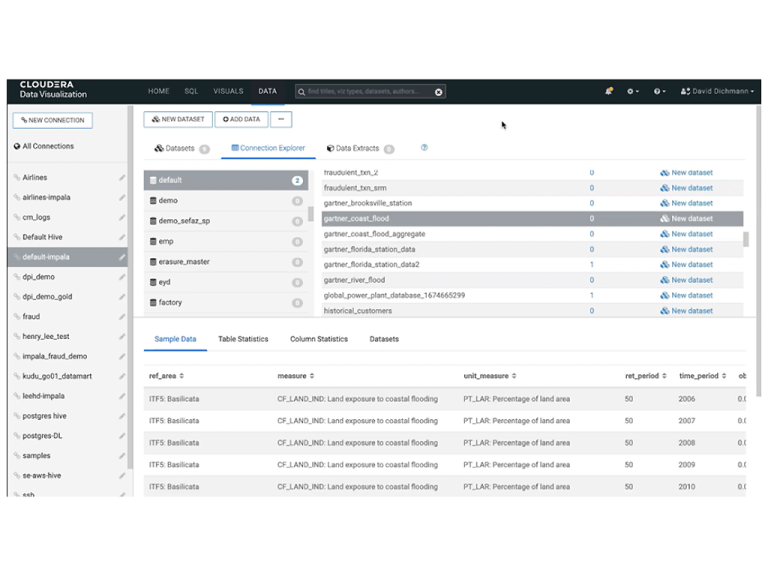Switch to the Column Statistics tab
This screenshot has width=768, height=576.
click(319, 339)
